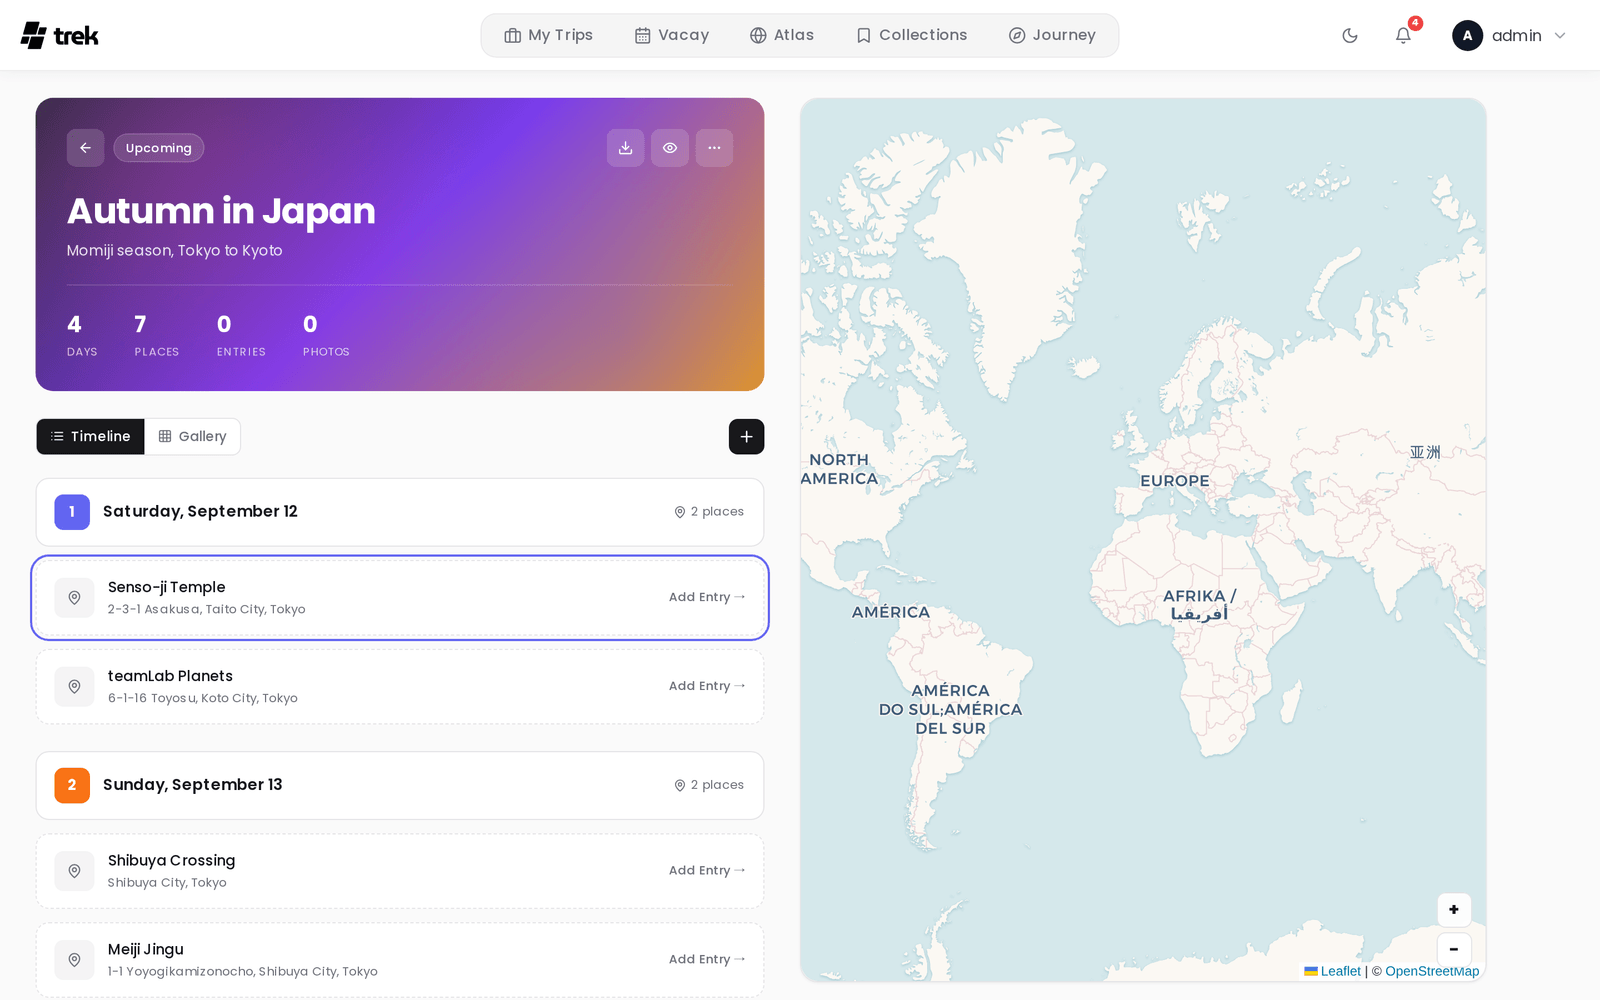Open the Collections page
Viewport: 1600px width, 1000px height.
click(x=912, y=35)
